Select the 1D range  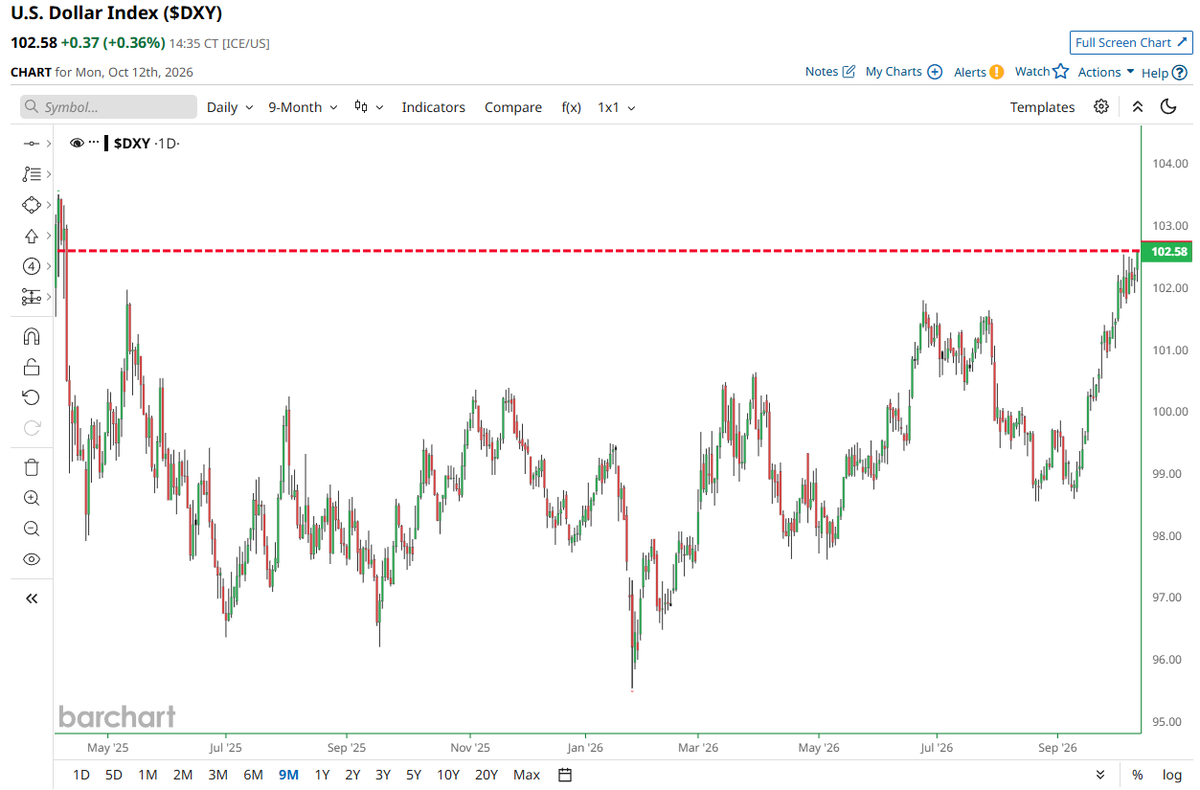pyautogui.click(x=82, y=775)
